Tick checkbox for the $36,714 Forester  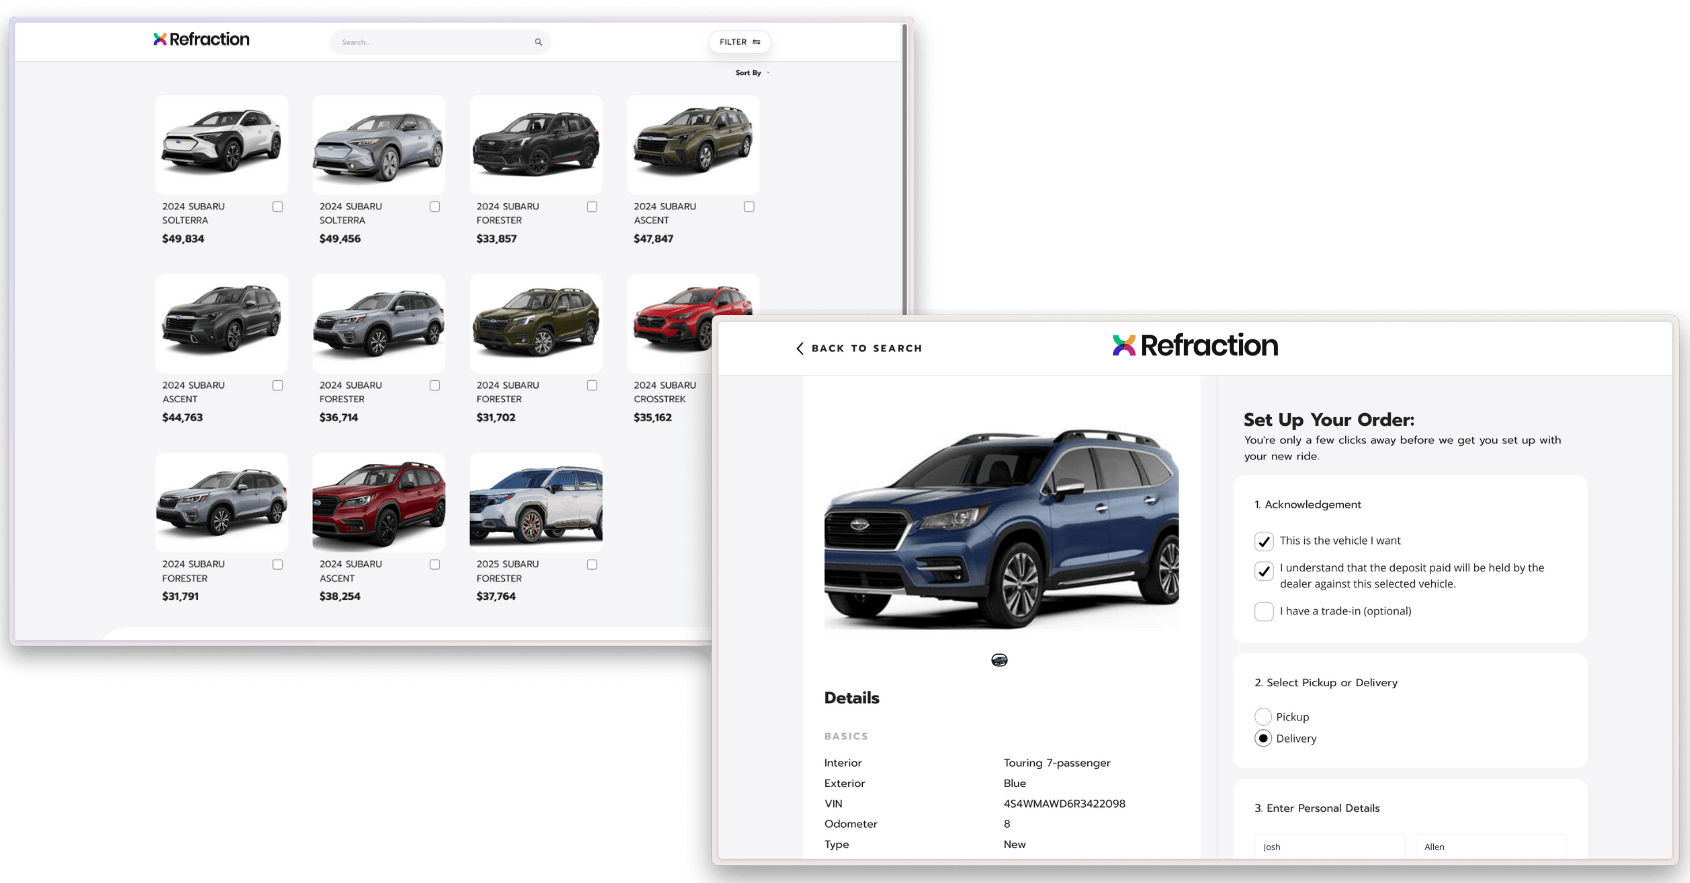tap(435, 385)
